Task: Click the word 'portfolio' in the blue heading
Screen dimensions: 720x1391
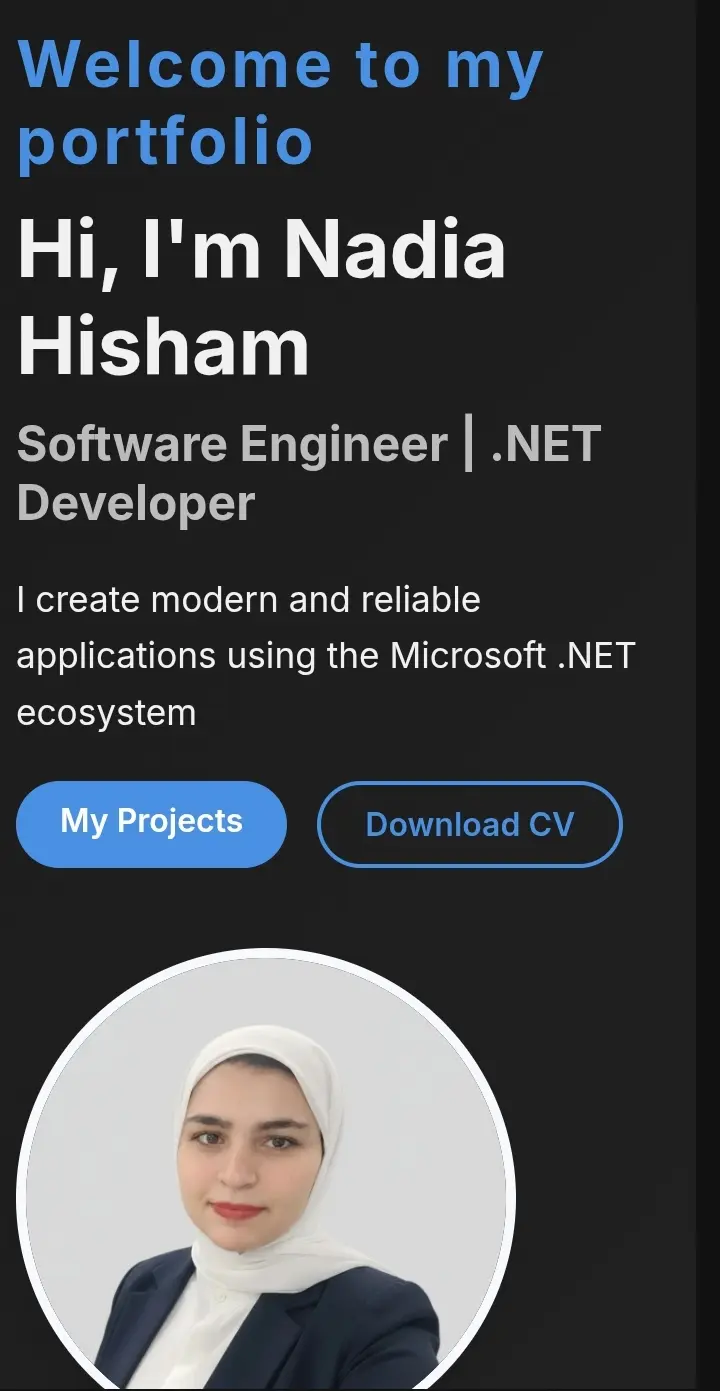Action: coord(166,141)
